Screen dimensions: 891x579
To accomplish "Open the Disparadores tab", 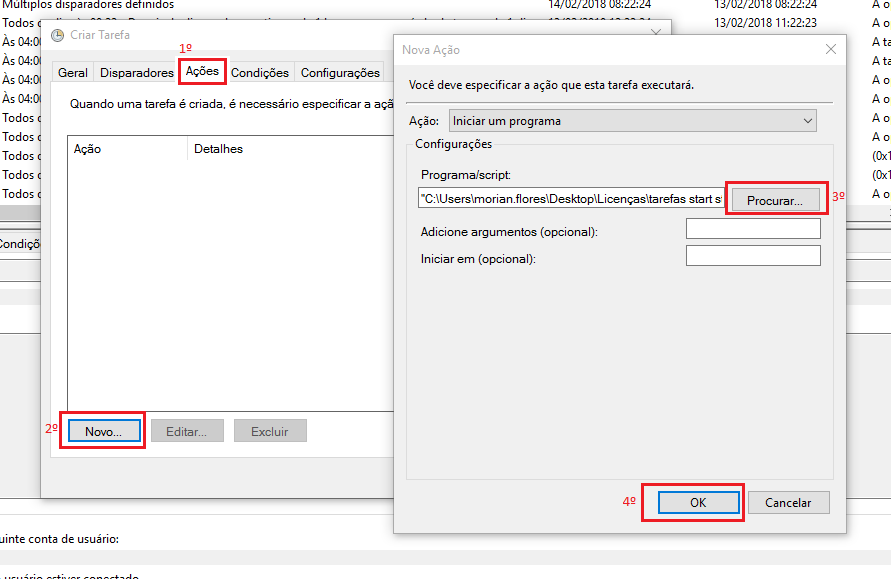I will click(x=137, y=73).
